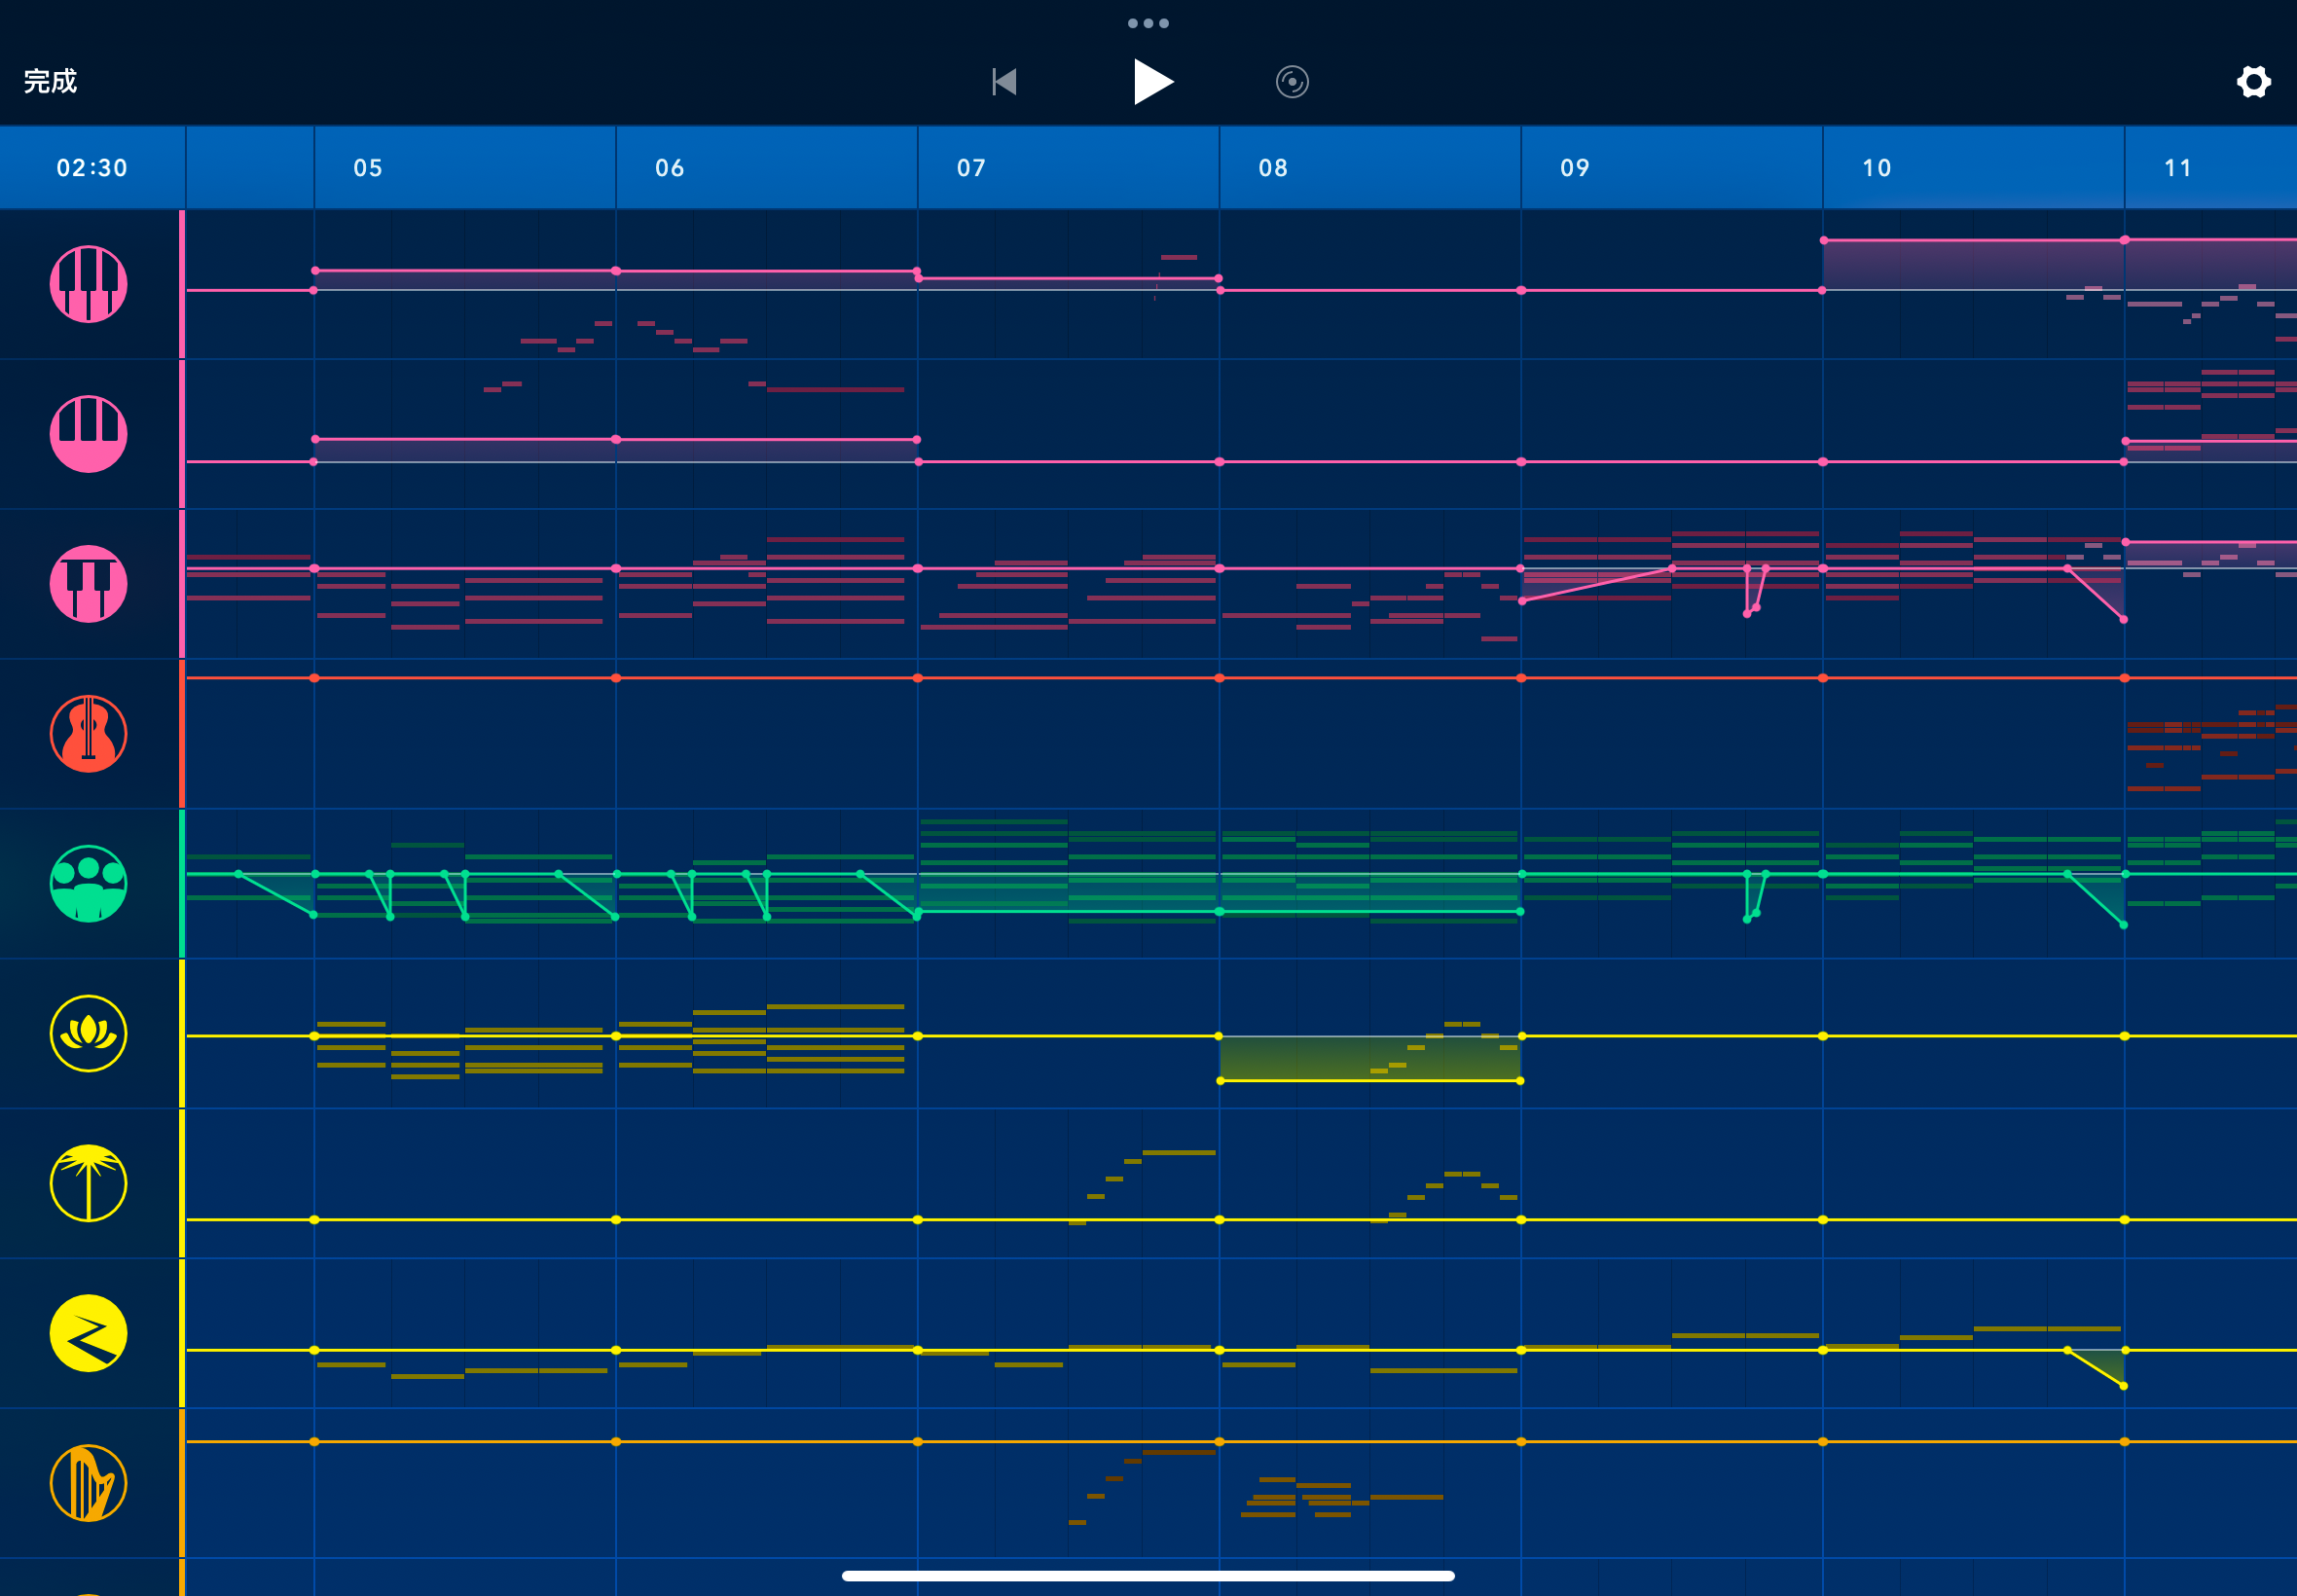Select the filled yellow arrow synth track icon
2297x1596 pixels.
pos(89,1334)
